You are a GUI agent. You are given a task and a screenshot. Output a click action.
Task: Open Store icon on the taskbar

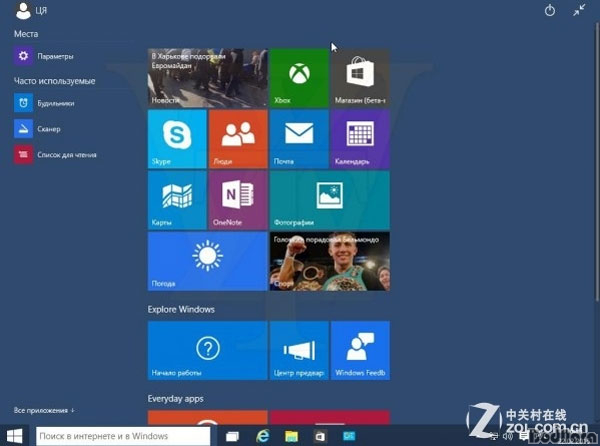coord(320,436)
